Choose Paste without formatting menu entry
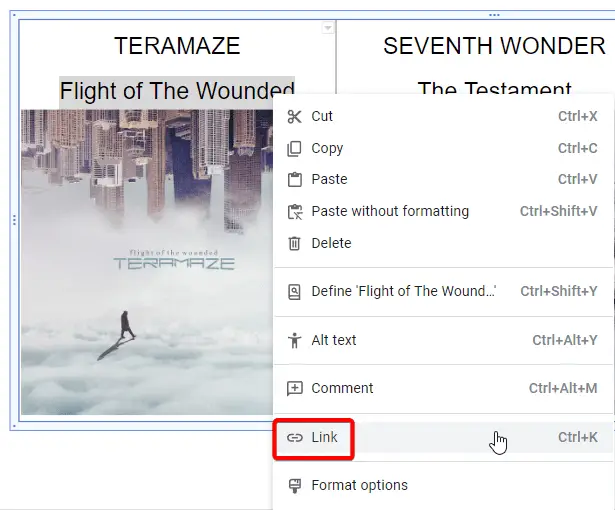 [443, 211]
